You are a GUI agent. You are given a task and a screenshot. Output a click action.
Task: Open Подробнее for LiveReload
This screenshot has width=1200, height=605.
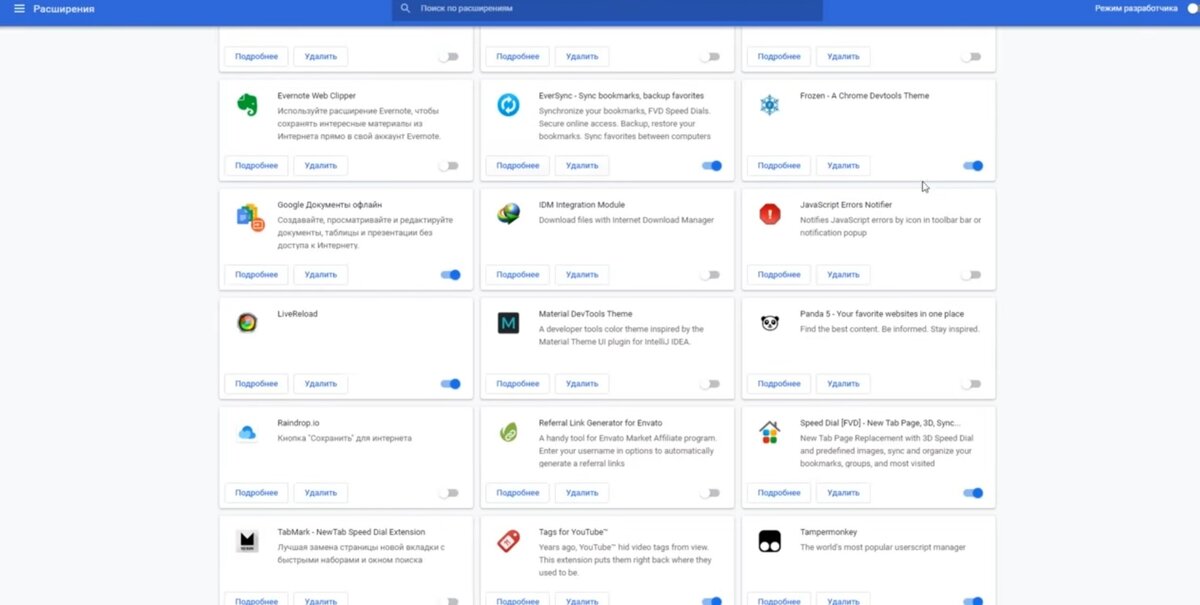point(256,384)
